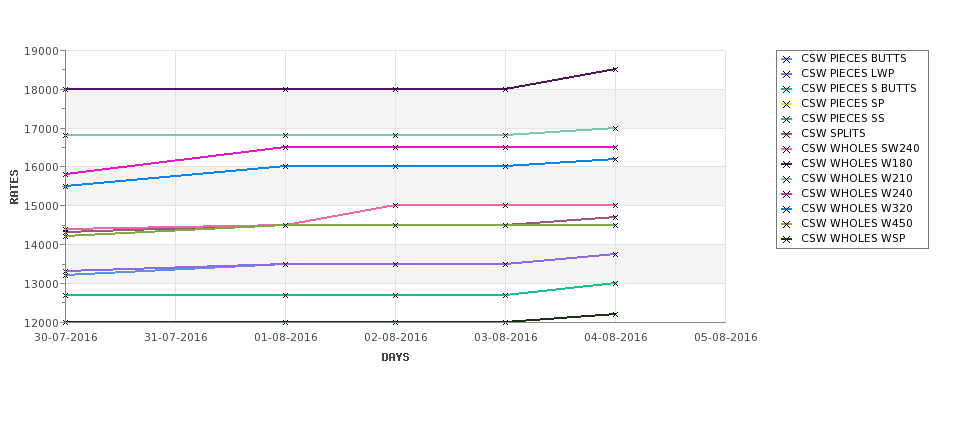
Task: Click the W210 data point at 17000 on 04-08-2016
Action: [615, 128]
